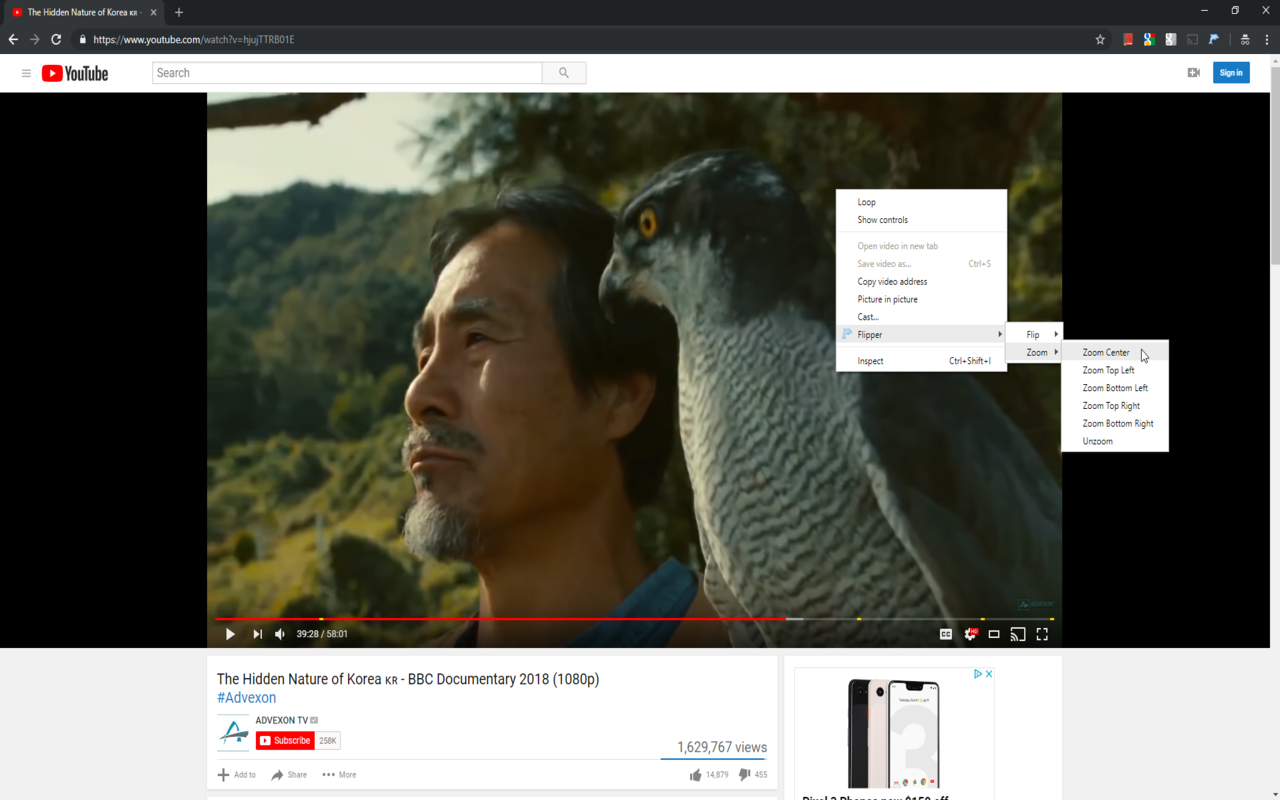Viewport: 1280px width, 800px height.
Task: Go to the YouTube home logo
Action: click(x=75, y=73)
